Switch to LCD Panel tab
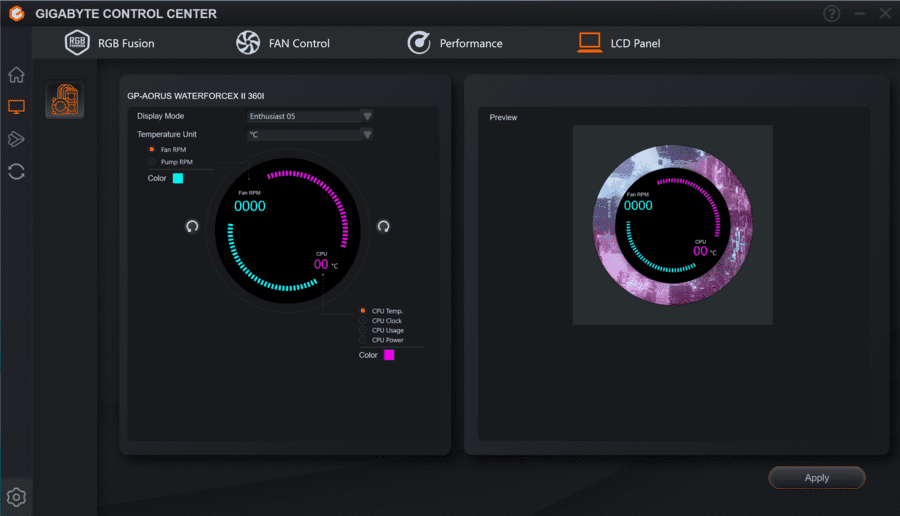The image size is (900, 516). click(x=619, y=43)
